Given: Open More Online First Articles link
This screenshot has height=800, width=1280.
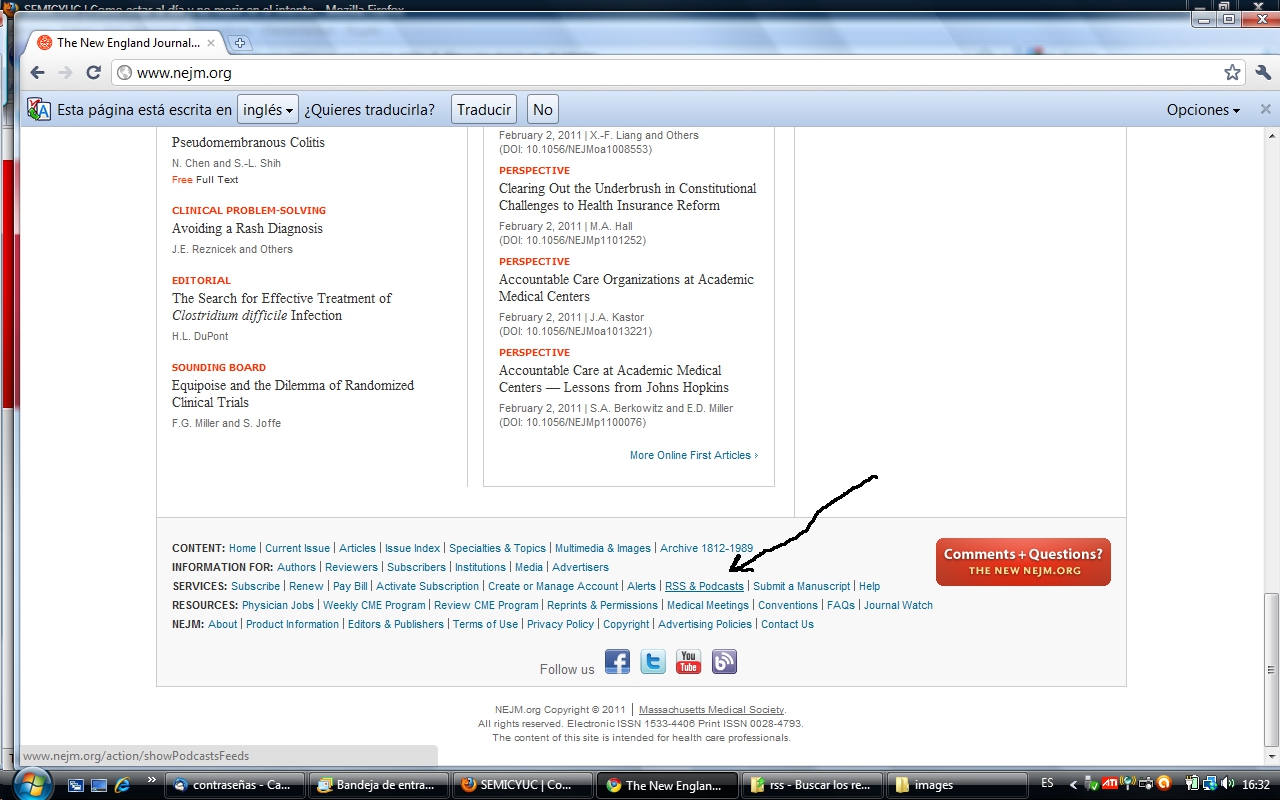Looking at the screenshot, I should [x=694, y=455].
